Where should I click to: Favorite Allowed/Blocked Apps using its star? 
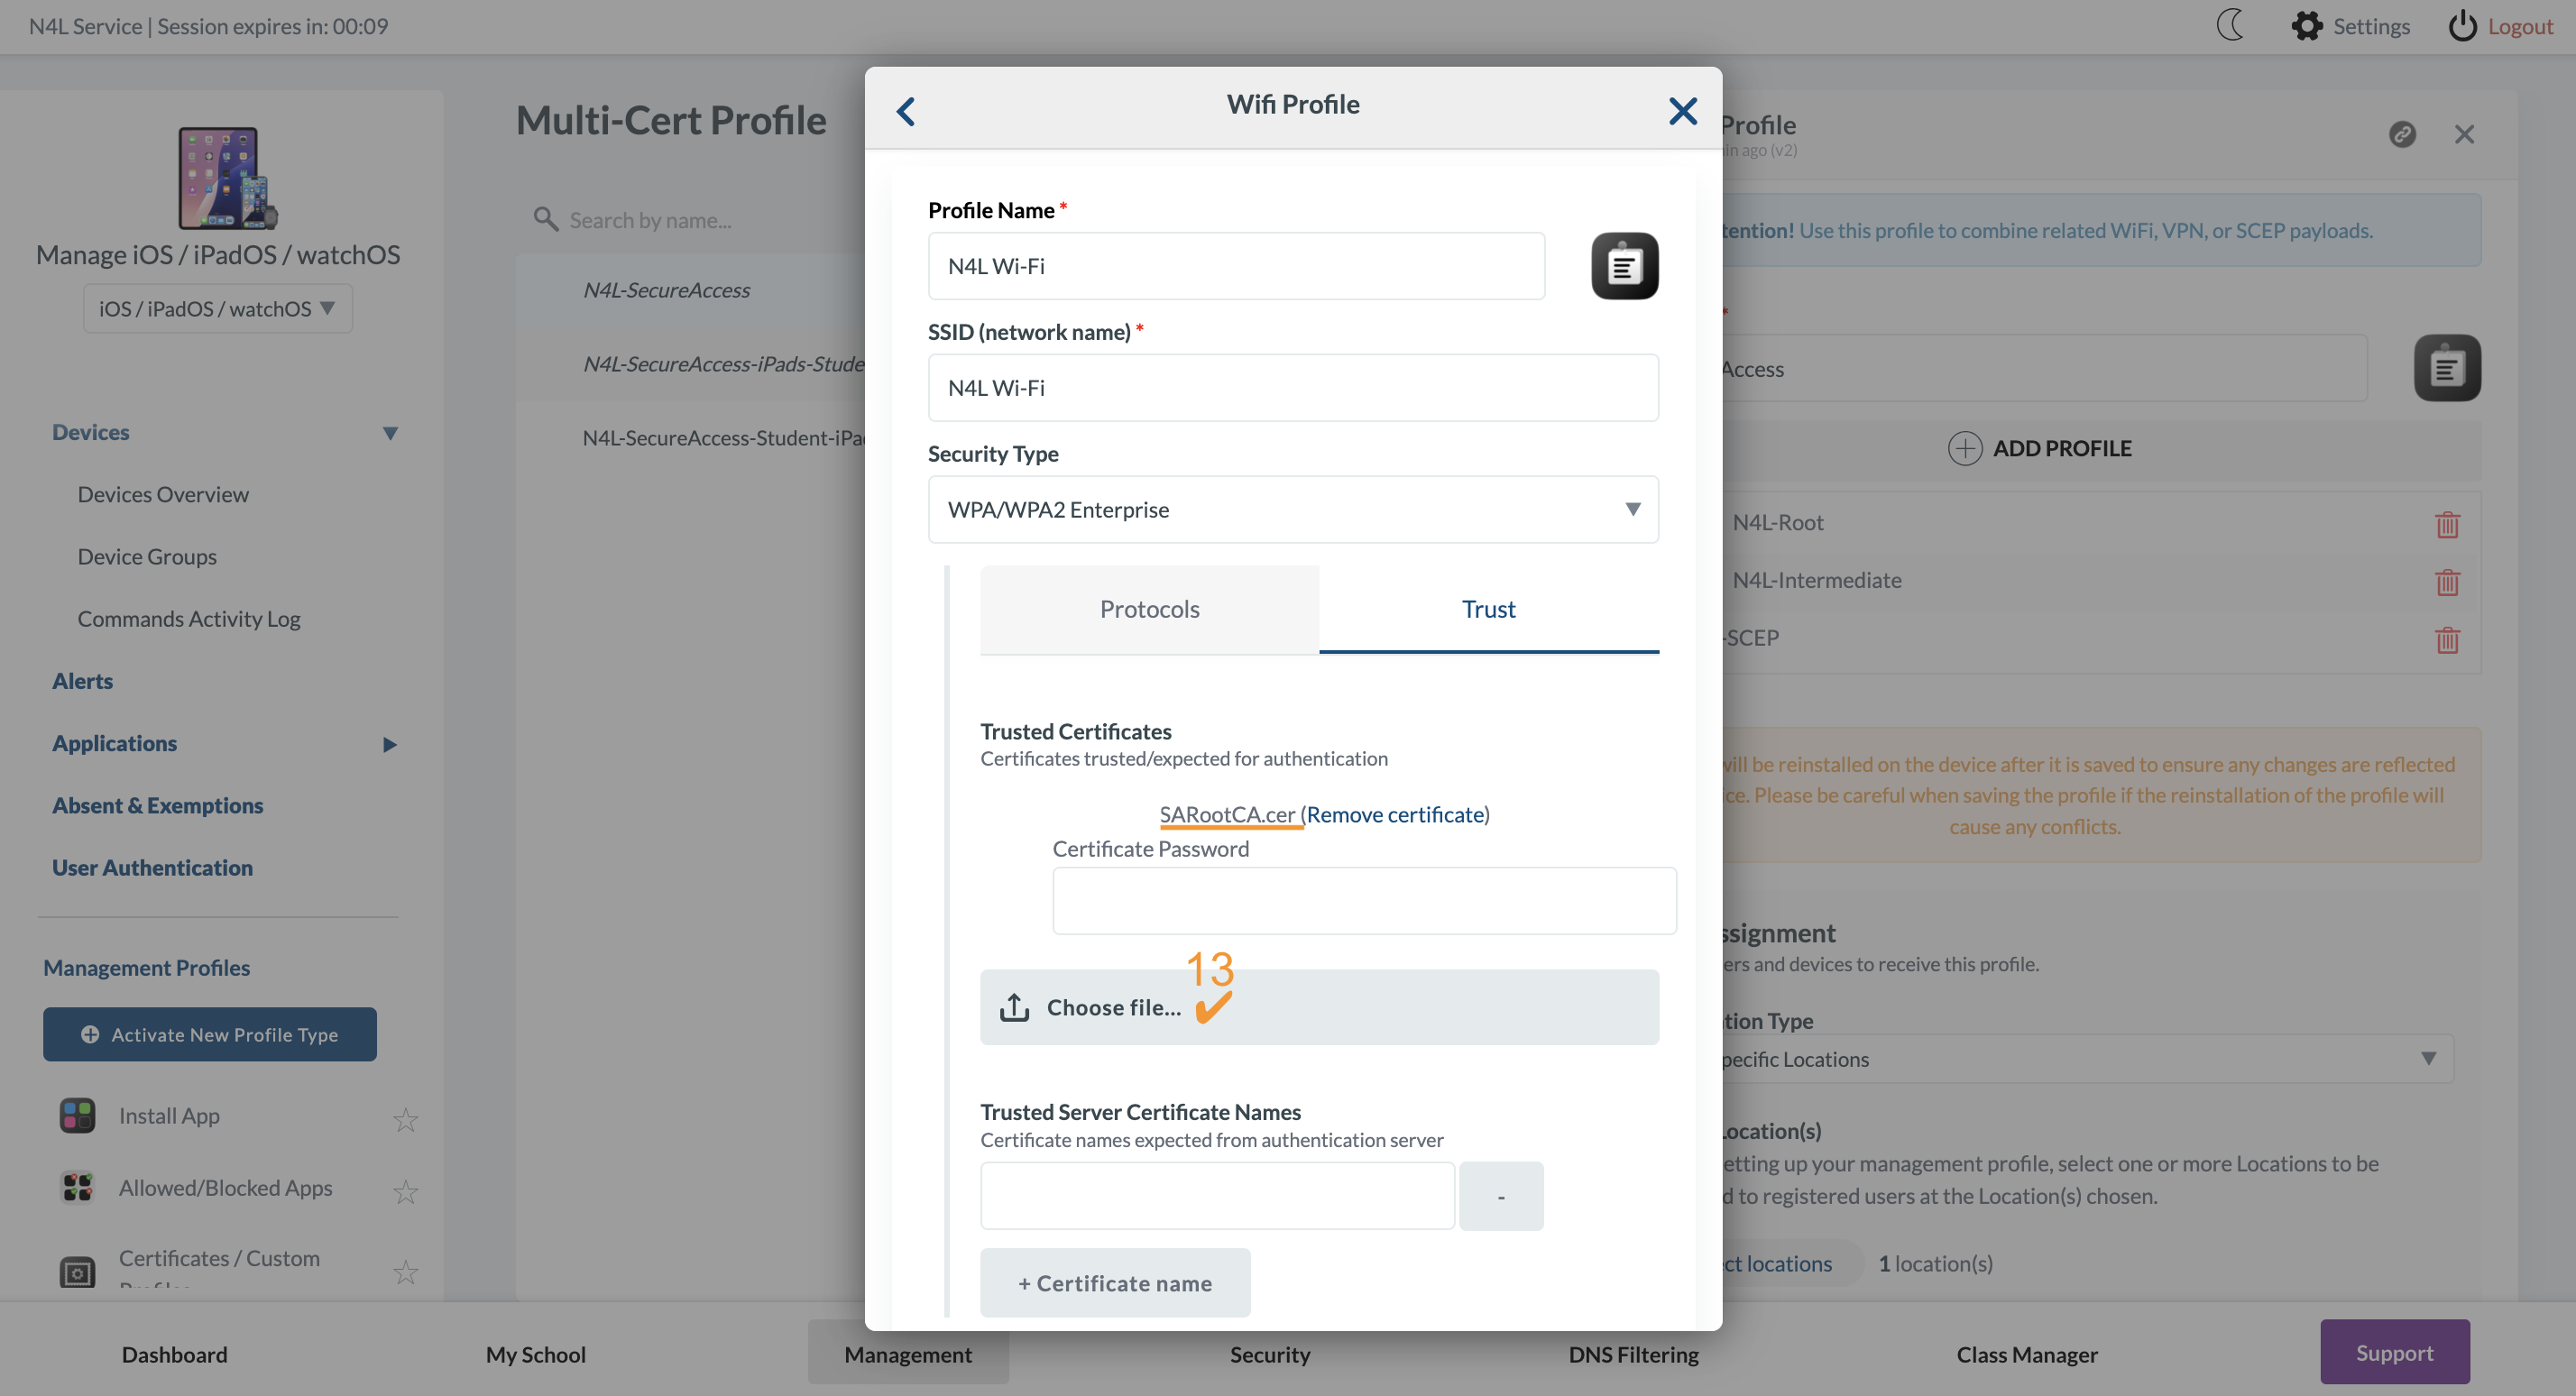click(x=405, y=1192)
